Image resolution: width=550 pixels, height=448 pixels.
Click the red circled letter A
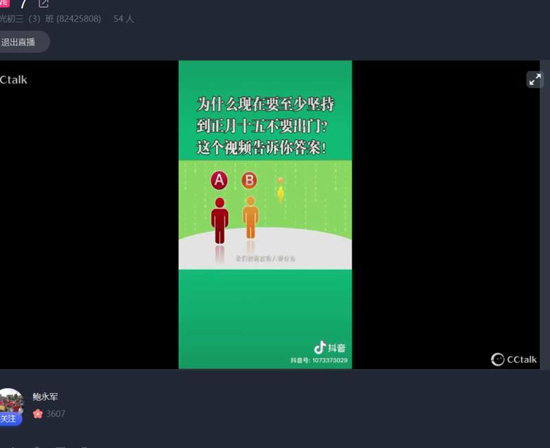click(x=219, y=180)
